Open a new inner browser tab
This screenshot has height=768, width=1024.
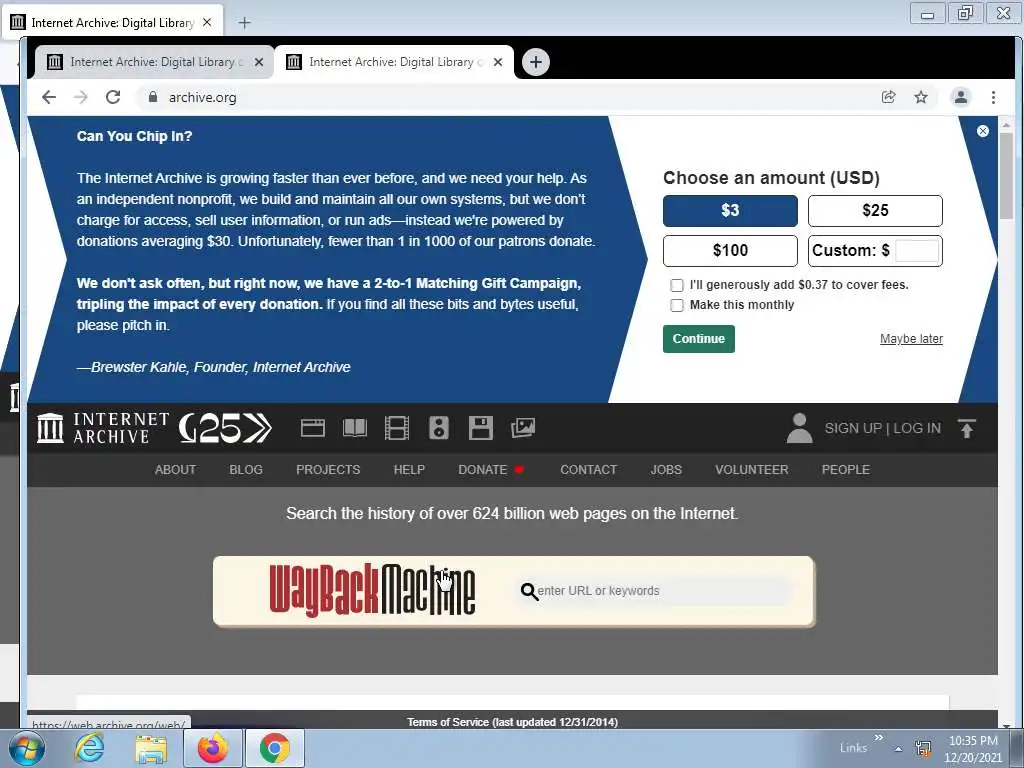(x=536, y=62)
